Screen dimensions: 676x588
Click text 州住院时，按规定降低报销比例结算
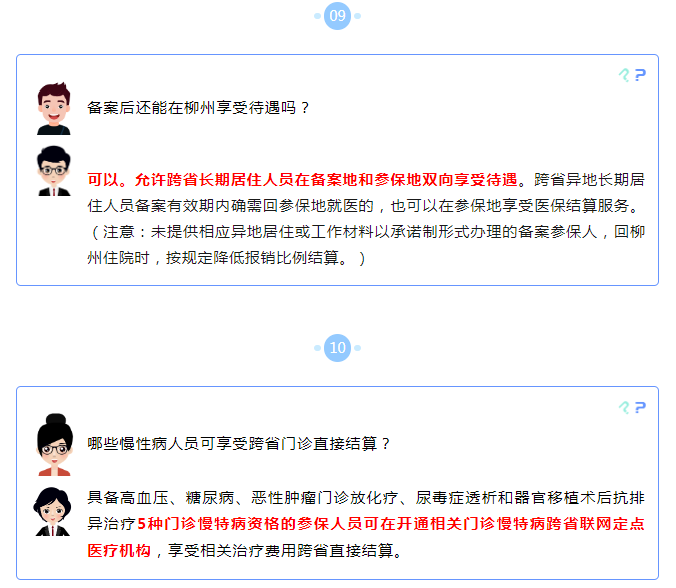(213, 258)
